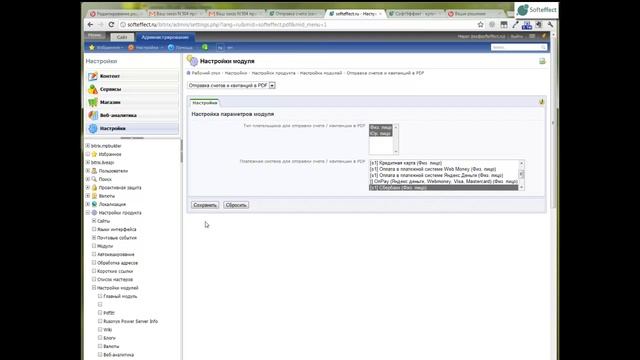Expand the bitrix.mpbuilder tree node
The height and width of the screenshot is (360, 640).
pos(88,146)
